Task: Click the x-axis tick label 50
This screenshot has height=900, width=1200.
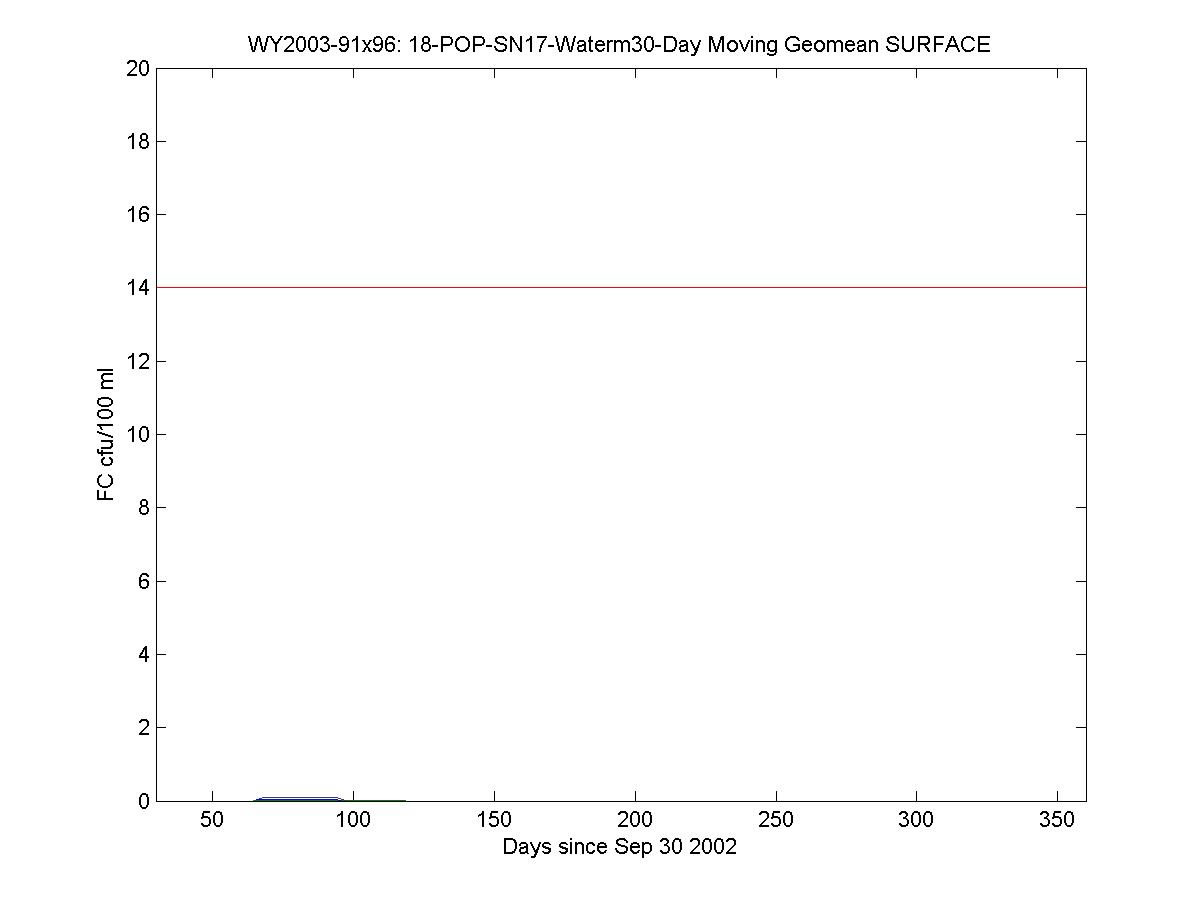Action: (x=212, y=821)
